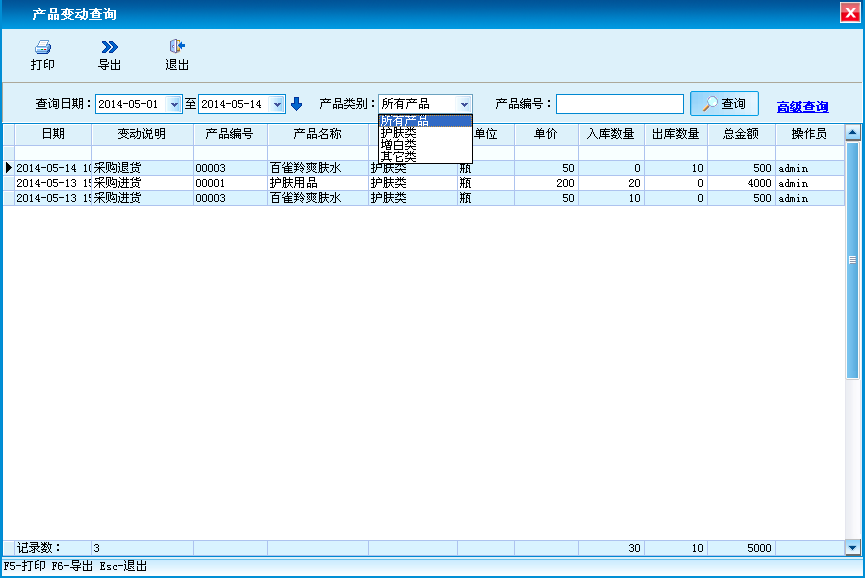Click the blue down arrow beside date range
This screenshot has width=865, height=578.
click(296, 104)
